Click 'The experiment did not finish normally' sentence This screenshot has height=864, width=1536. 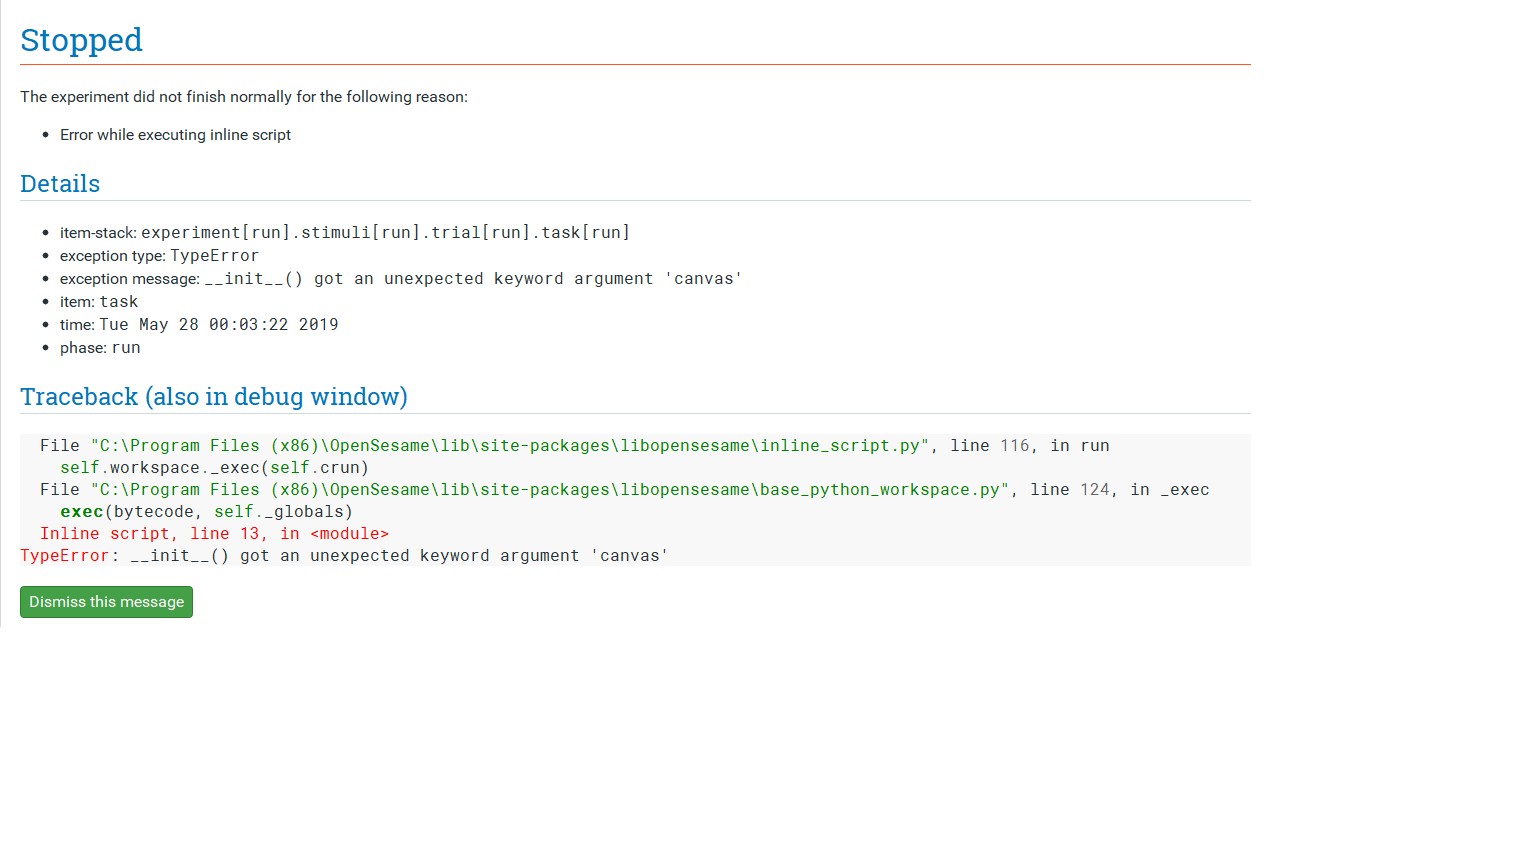(244, 97)
